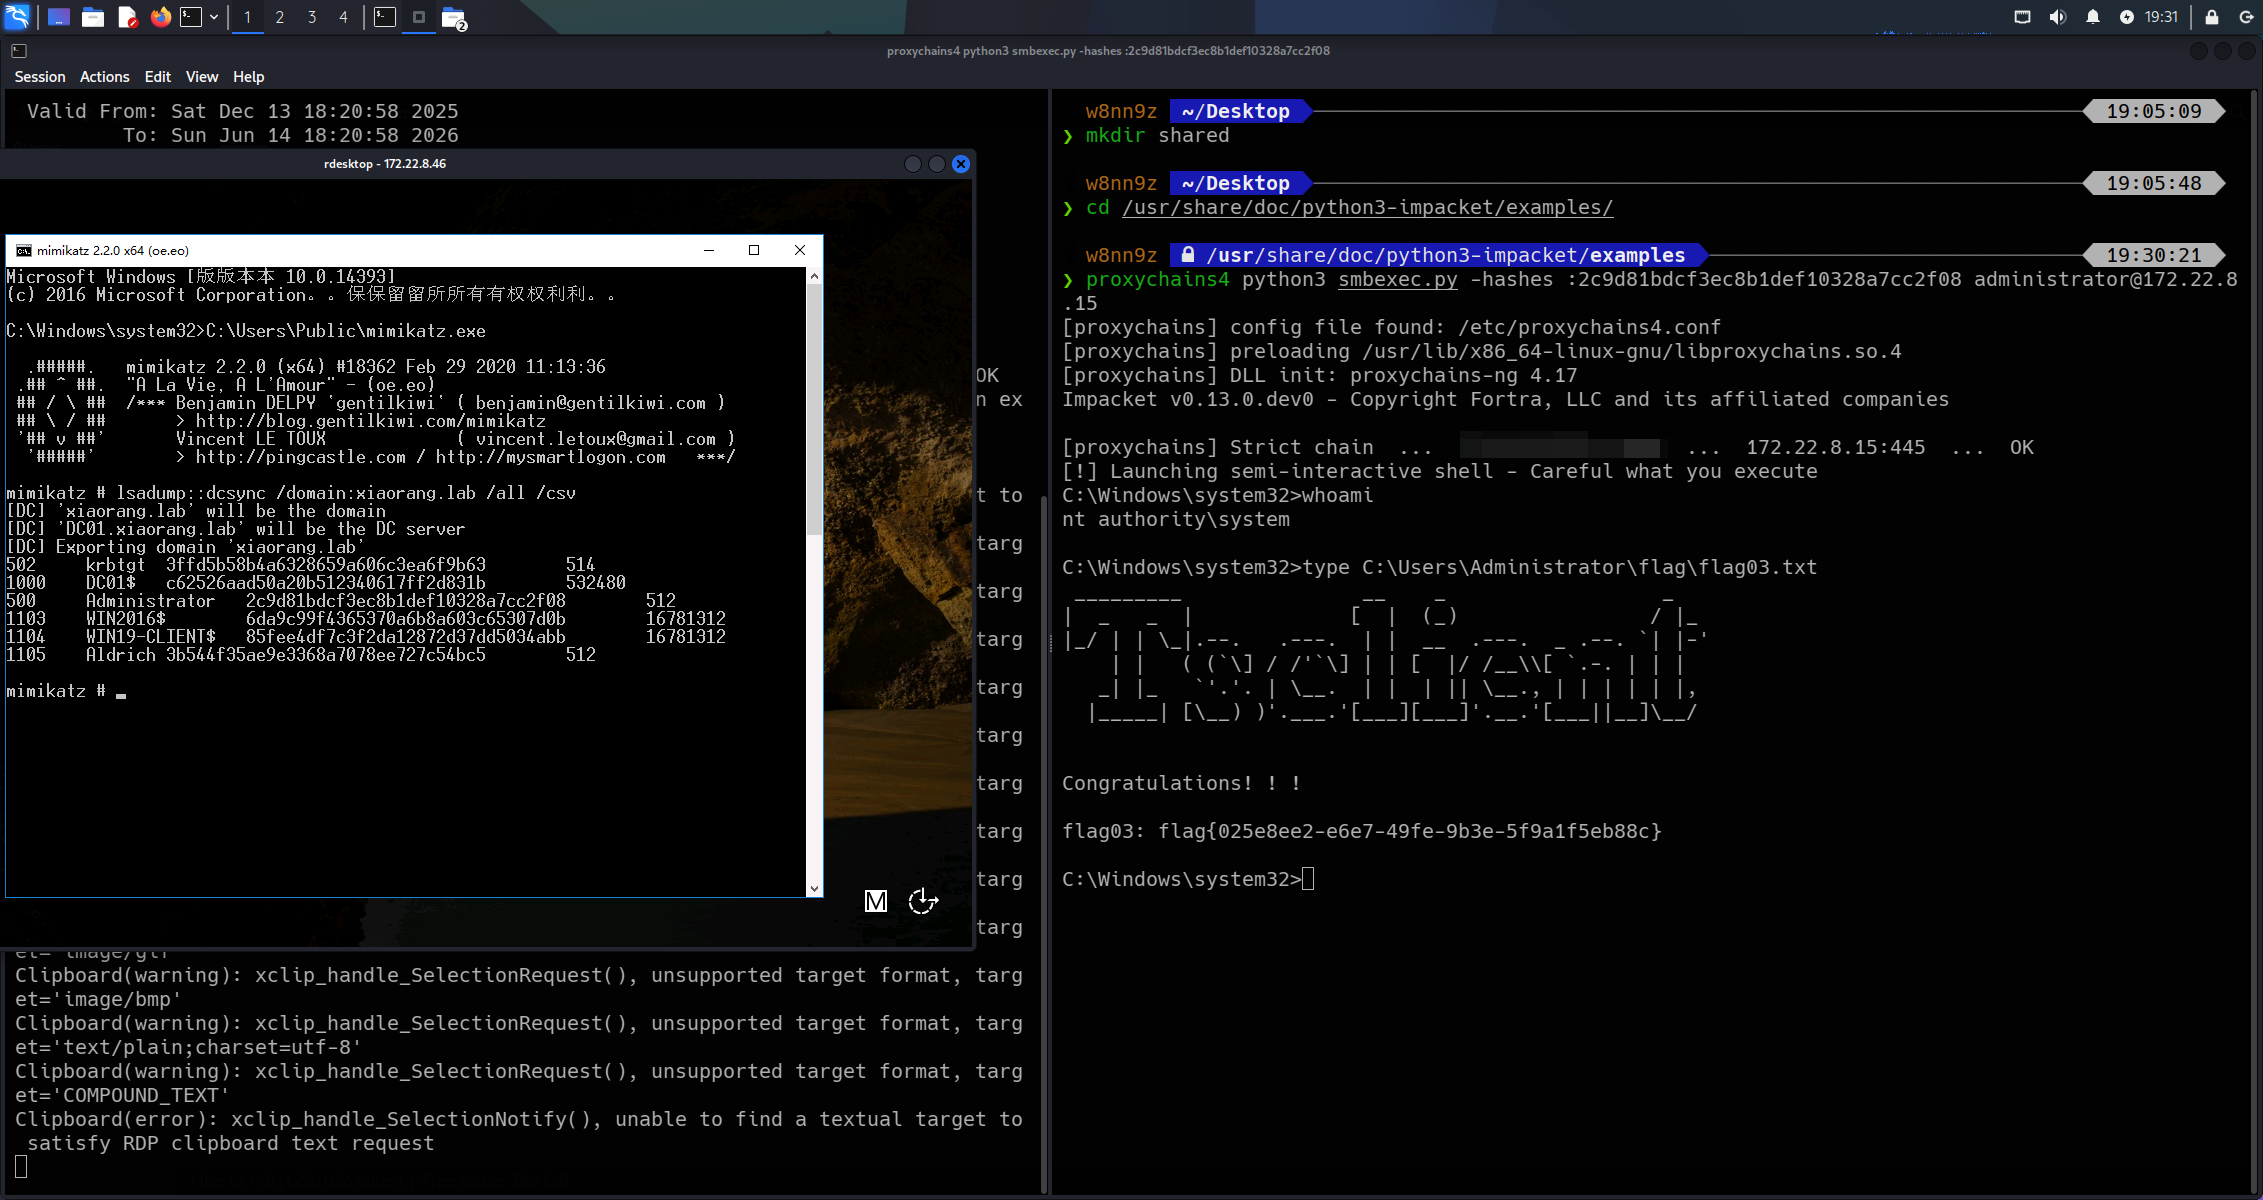Click the show desktop panel icon

click(x=59, y=17)
